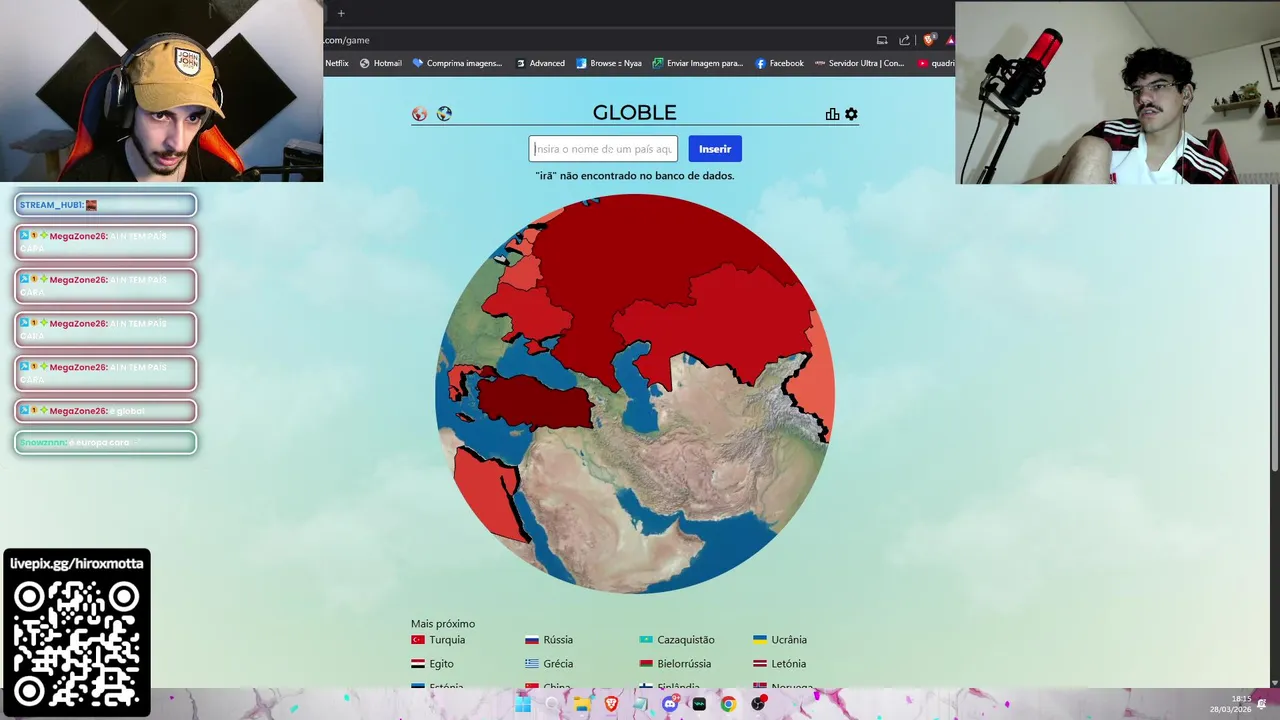This screenshot has width=1280, height=720.
Task: Open the Windows Start button
Action: [x=523, y=704]
